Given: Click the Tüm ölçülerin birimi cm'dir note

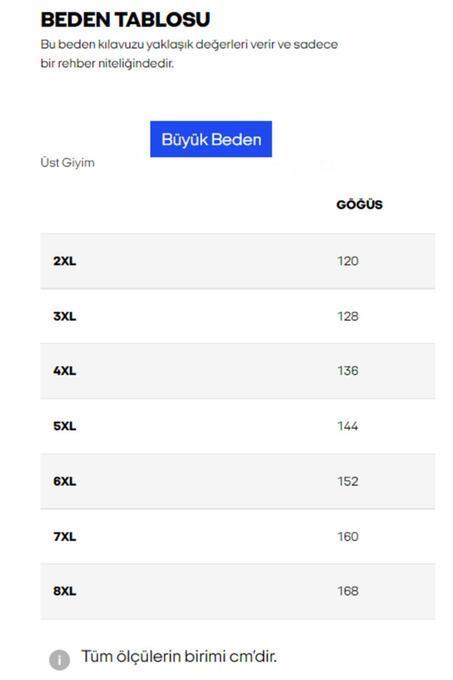Looking at the screenshot, I should [x=179, y=657].
